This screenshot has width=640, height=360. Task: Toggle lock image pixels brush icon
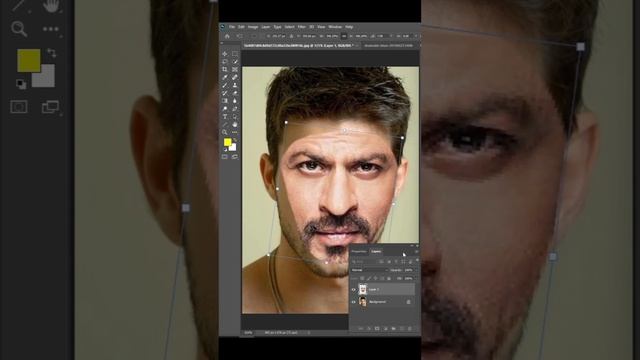coord(369,278)
